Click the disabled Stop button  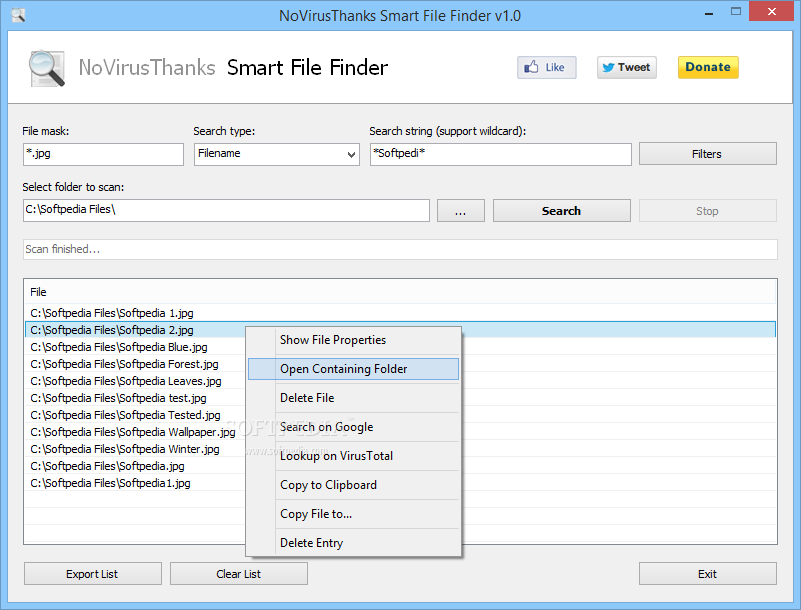click(x=708, y=210)
